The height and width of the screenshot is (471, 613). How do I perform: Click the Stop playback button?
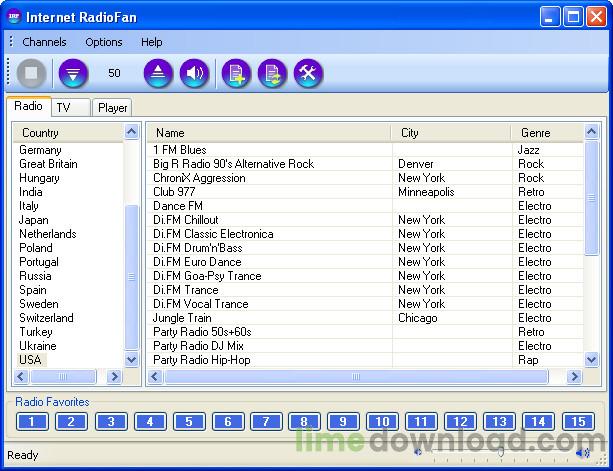32,73
